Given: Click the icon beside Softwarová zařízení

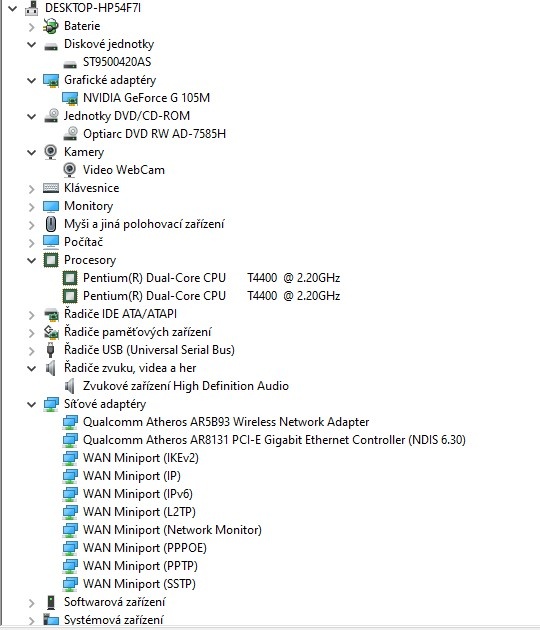Looking at the screenshot, I should click(x=51, y=602).
